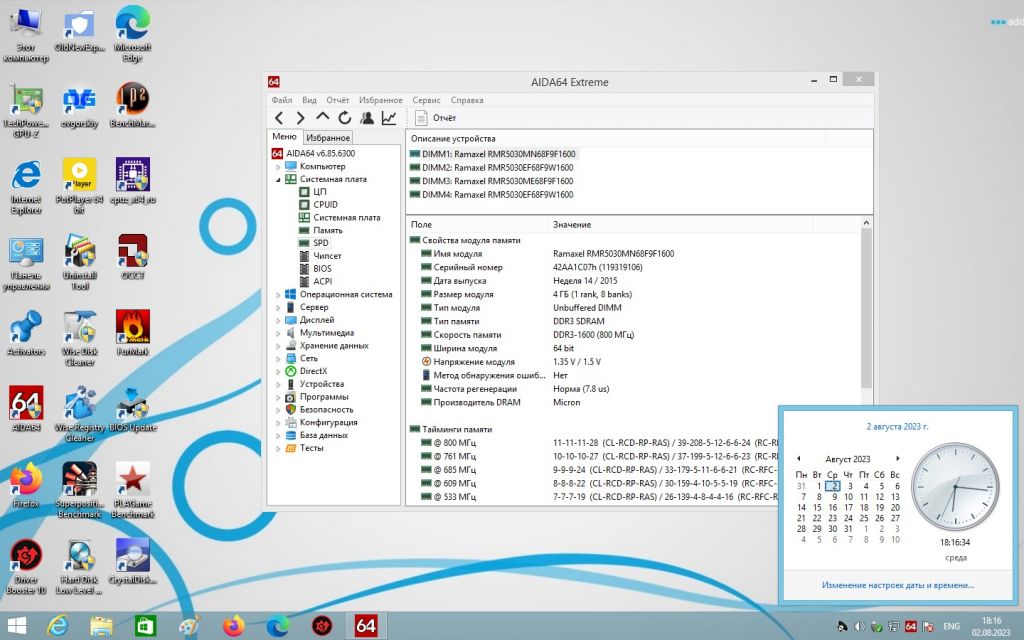1024x640 pixels.
Task: Select DIMM4: Ramaxel RMR5030EF68F9W1600 row
Action: tap(491, 195)
